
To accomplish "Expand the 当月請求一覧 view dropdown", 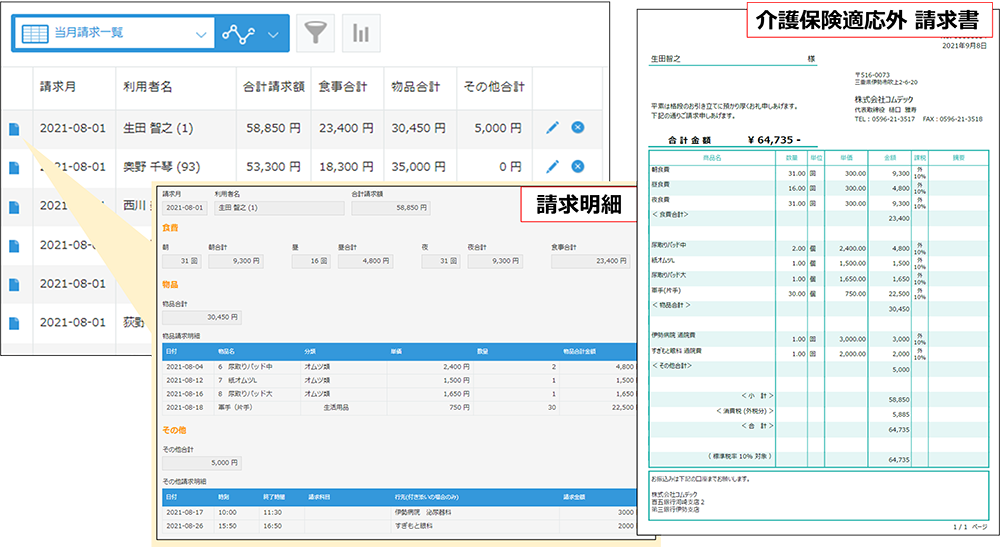I will point(201,33).
